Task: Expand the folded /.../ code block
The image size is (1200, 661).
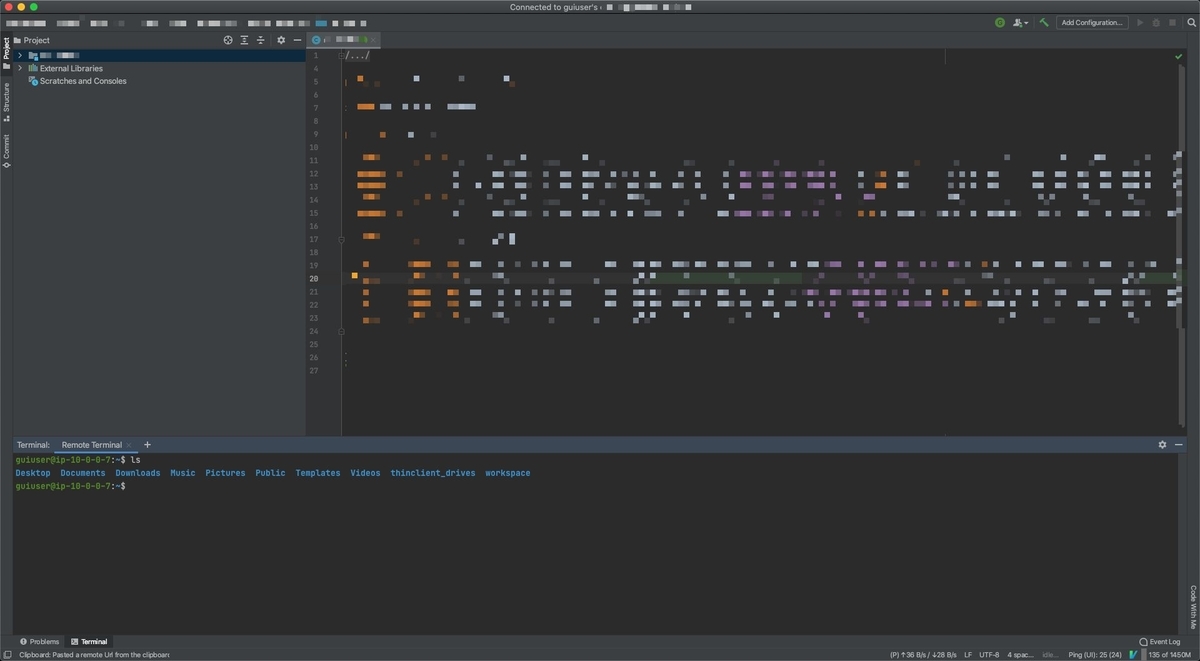Action: click(x=357, y=55)
